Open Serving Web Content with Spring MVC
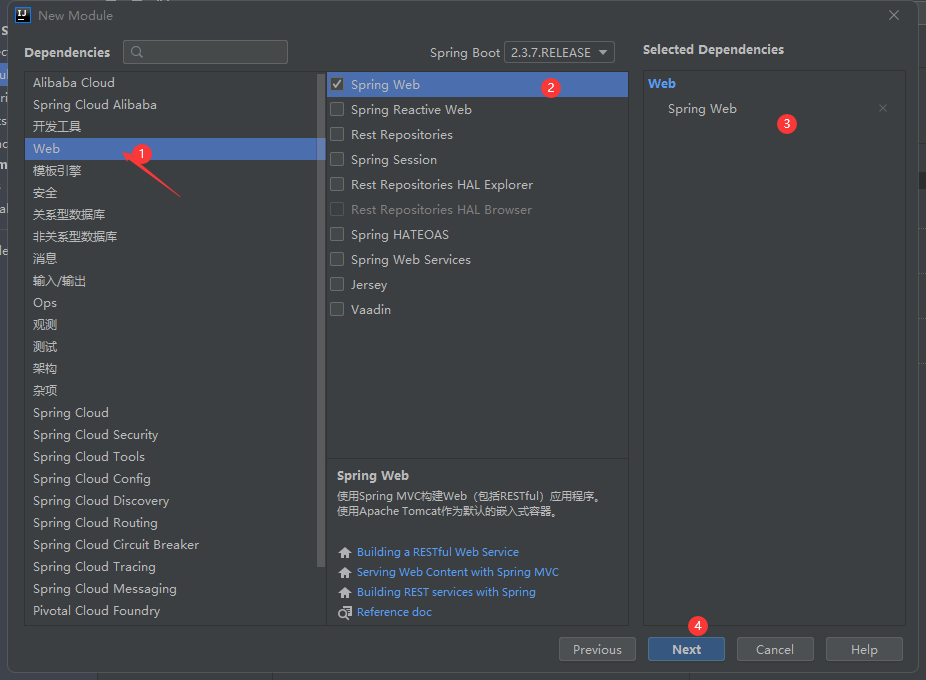 tap(458, 572)
